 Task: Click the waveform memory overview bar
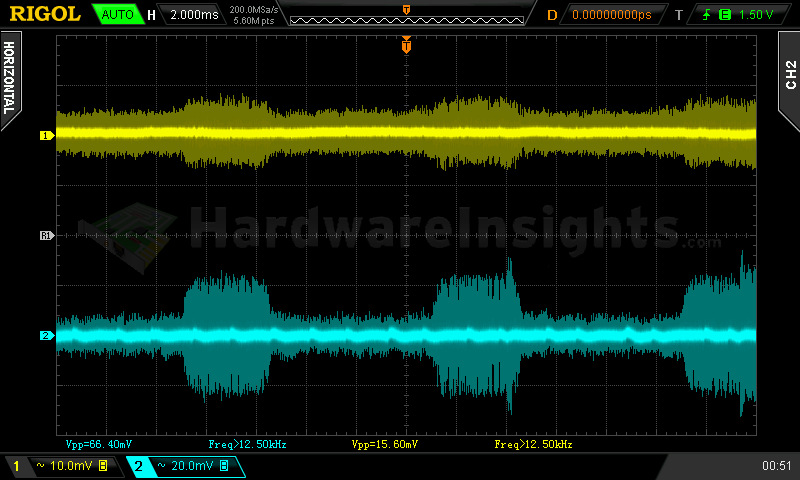pos(407,20)
